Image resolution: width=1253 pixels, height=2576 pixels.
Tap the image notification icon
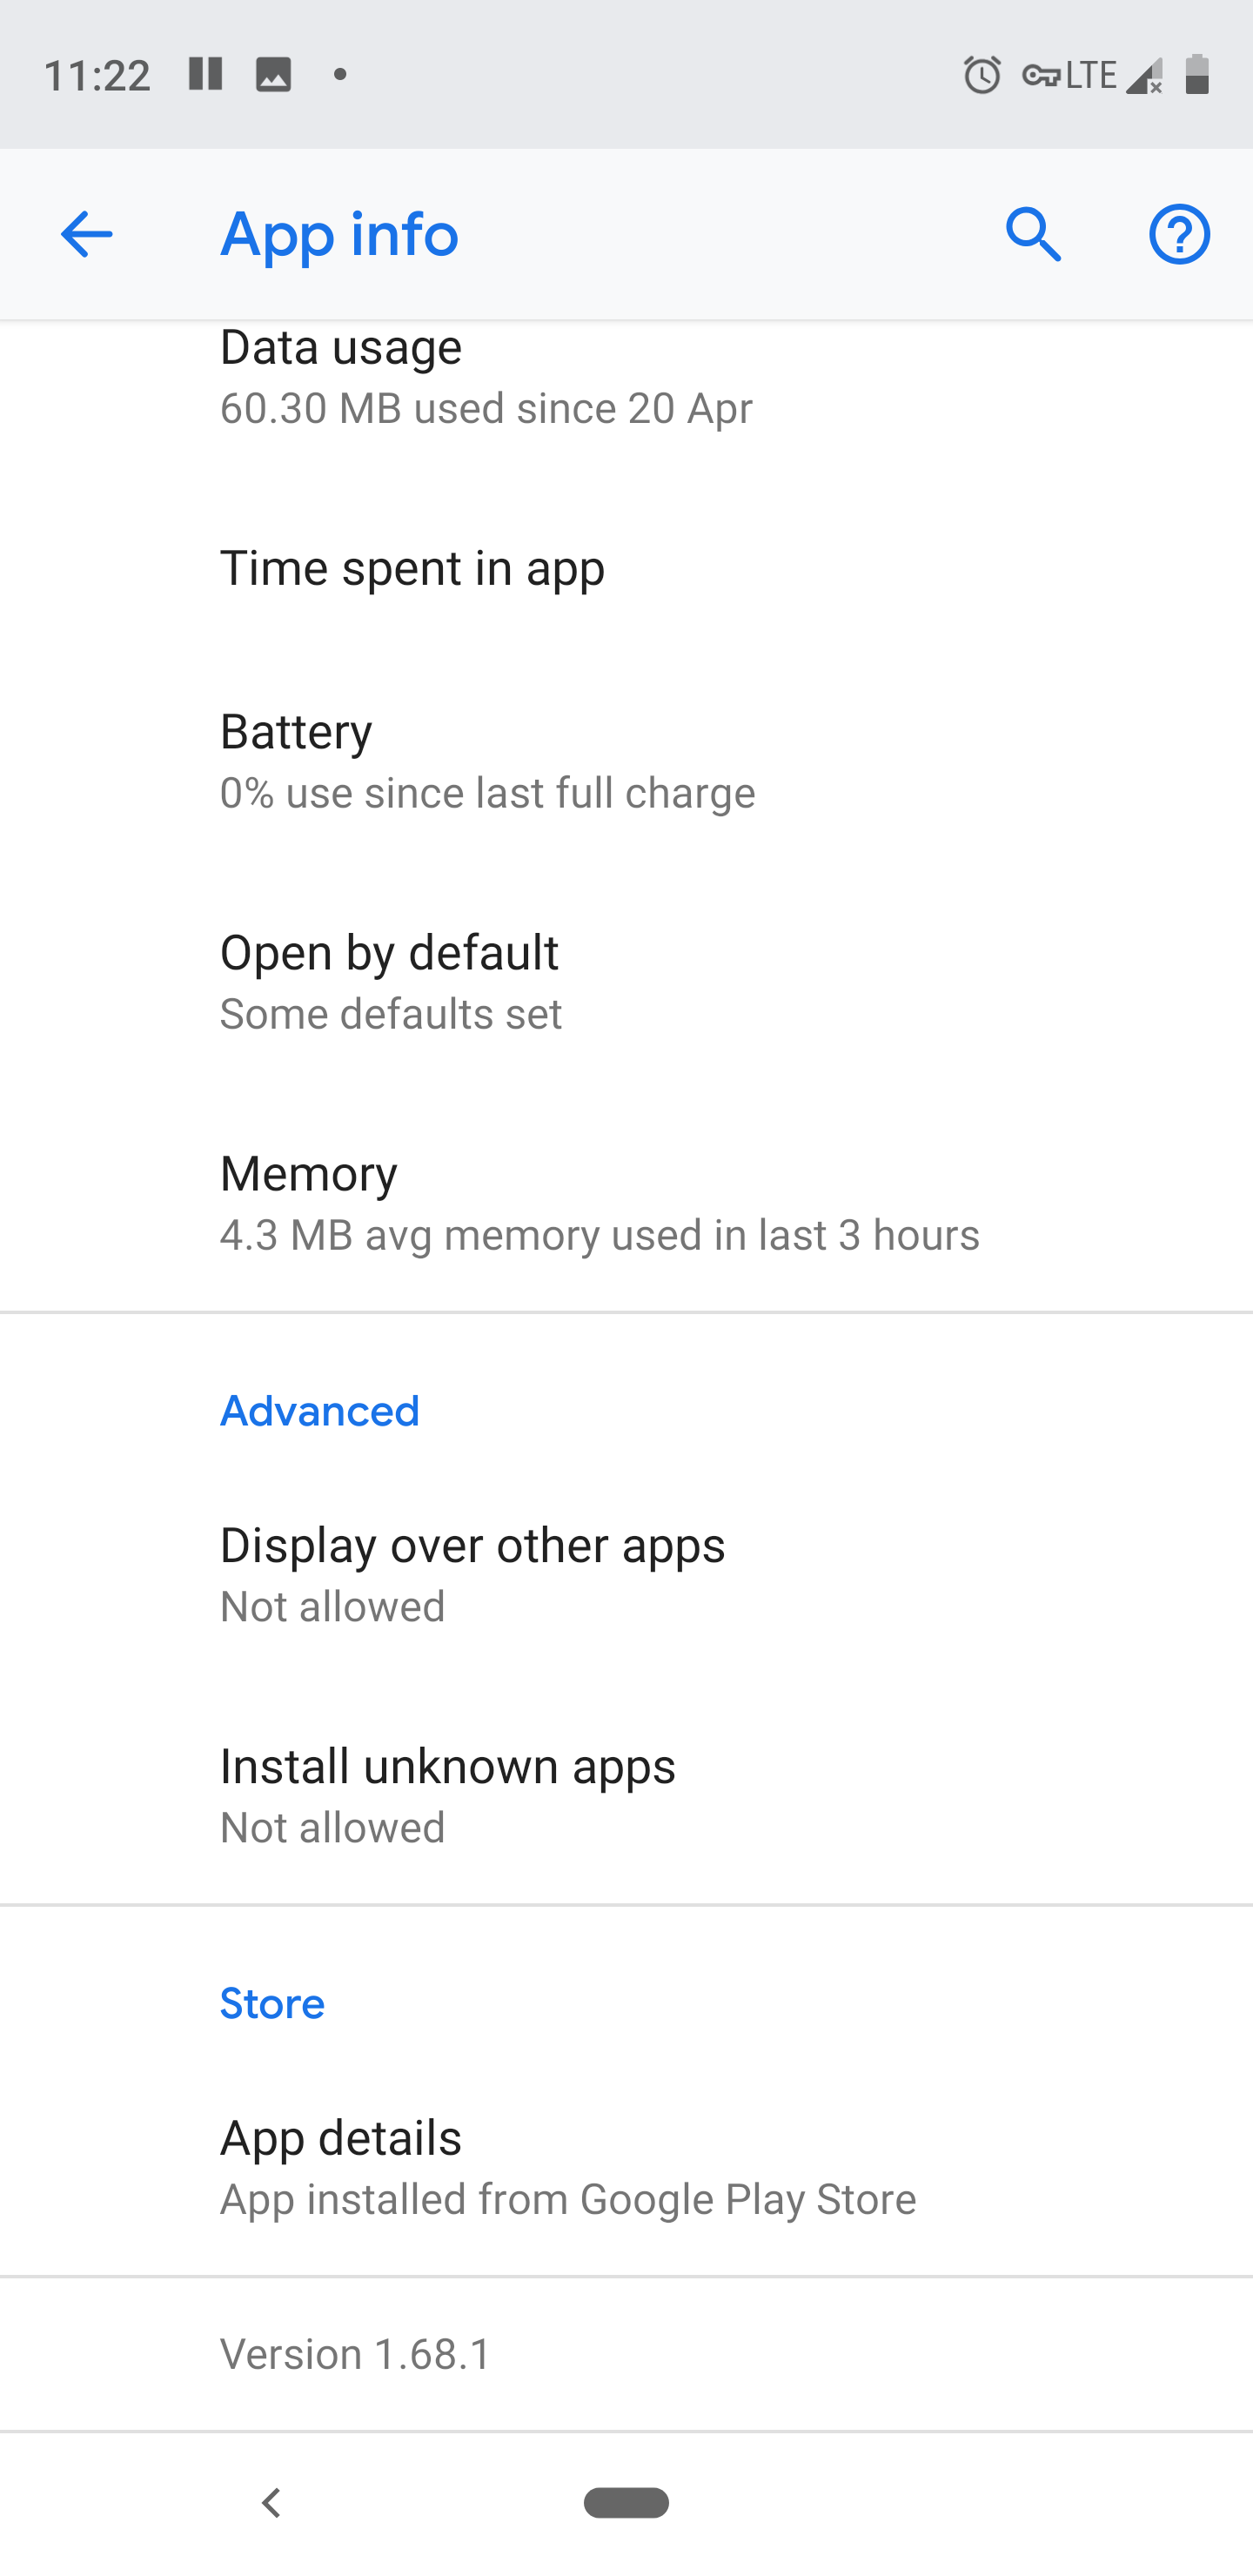[x=273, y=75]
